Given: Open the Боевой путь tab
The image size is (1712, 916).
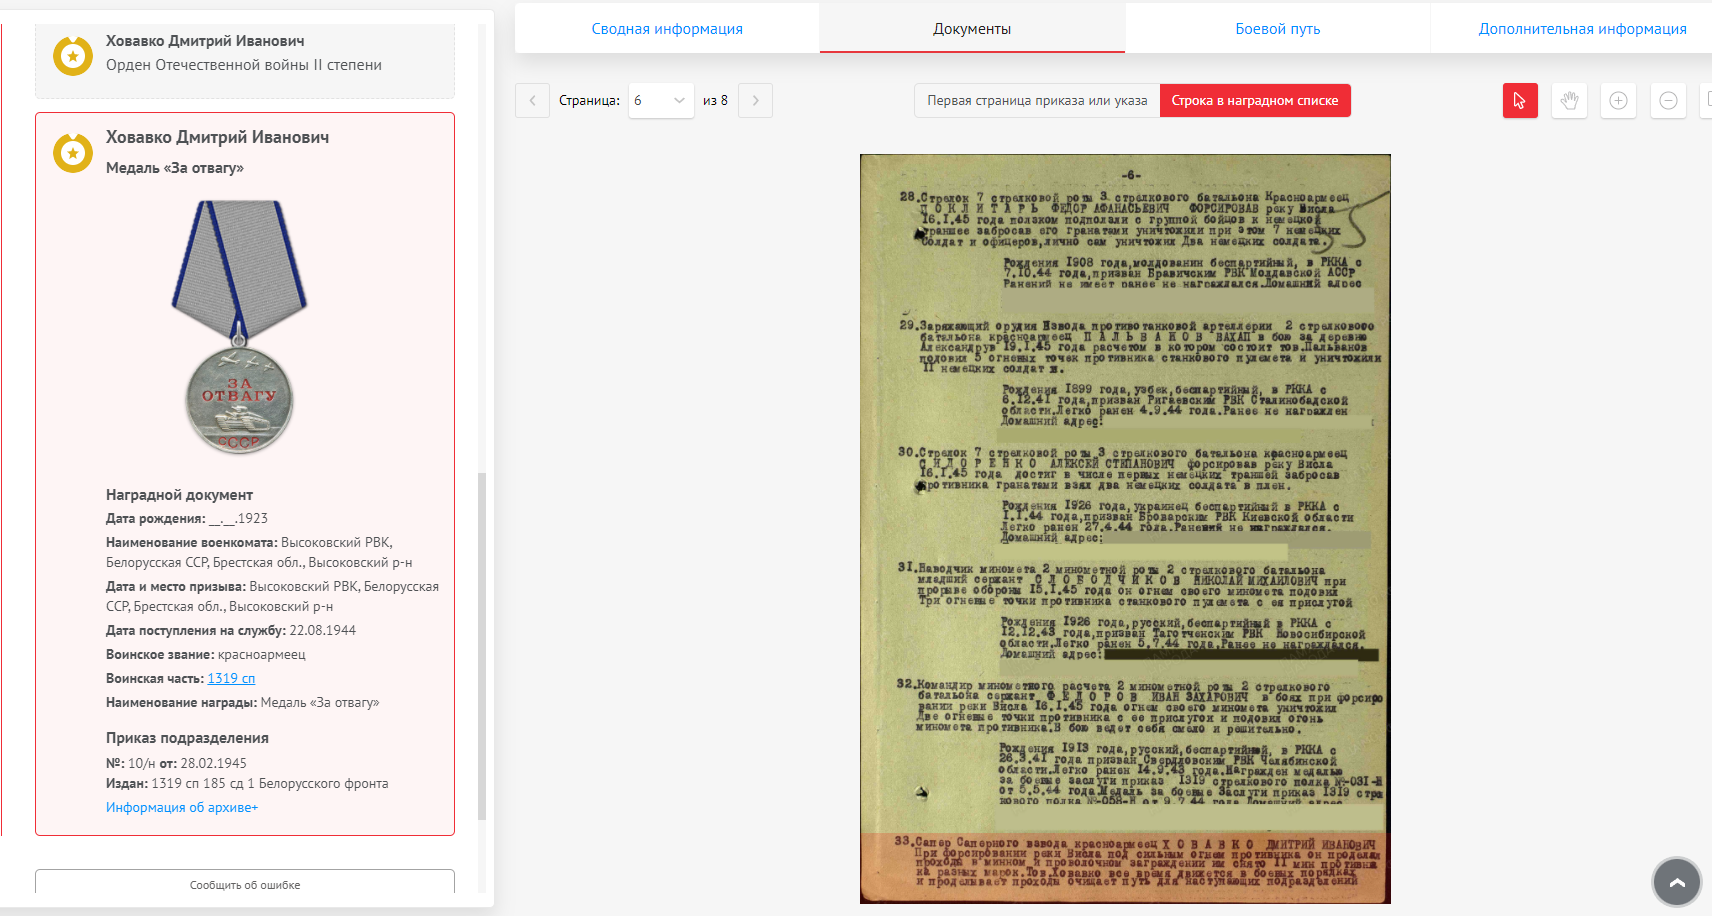Looking at the screenshot, I should [x=1277, y=29].
